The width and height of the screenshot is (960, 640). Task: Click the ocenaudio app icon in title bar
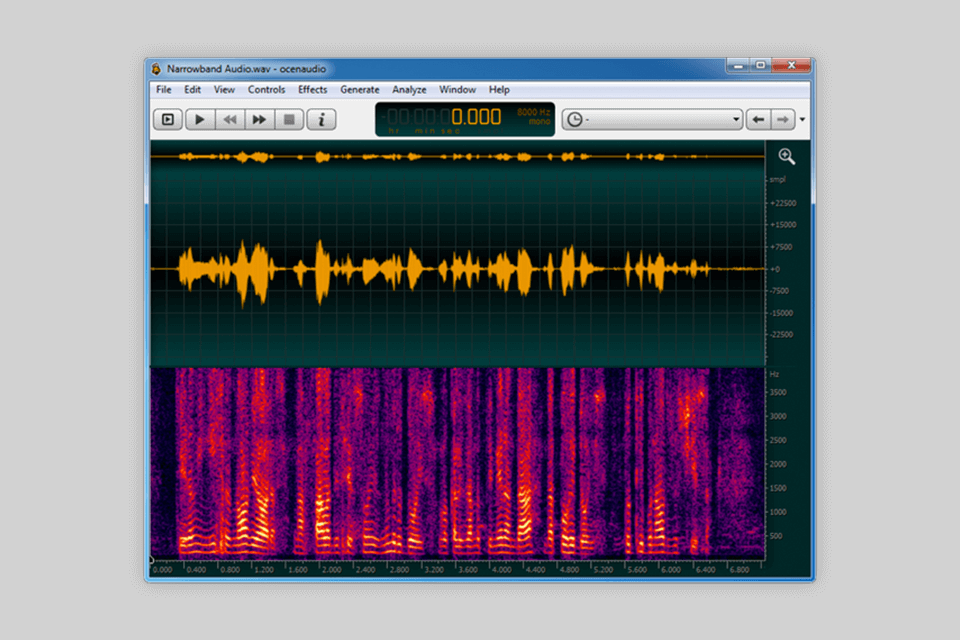157,69
